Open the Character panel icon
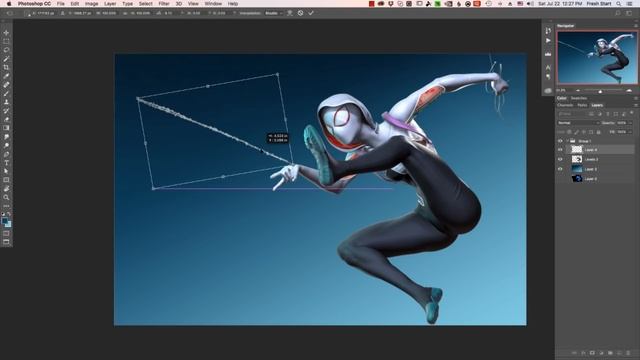Viewport: 640px width, 360px height. pyautogui.click(x=548, y=67)
